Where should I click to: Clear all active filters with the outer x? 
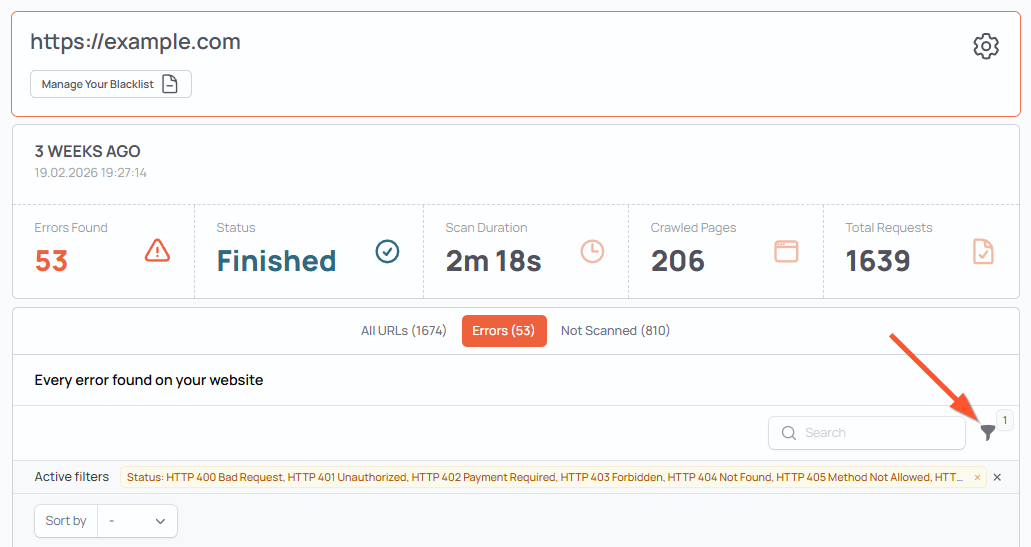(997, 478)
